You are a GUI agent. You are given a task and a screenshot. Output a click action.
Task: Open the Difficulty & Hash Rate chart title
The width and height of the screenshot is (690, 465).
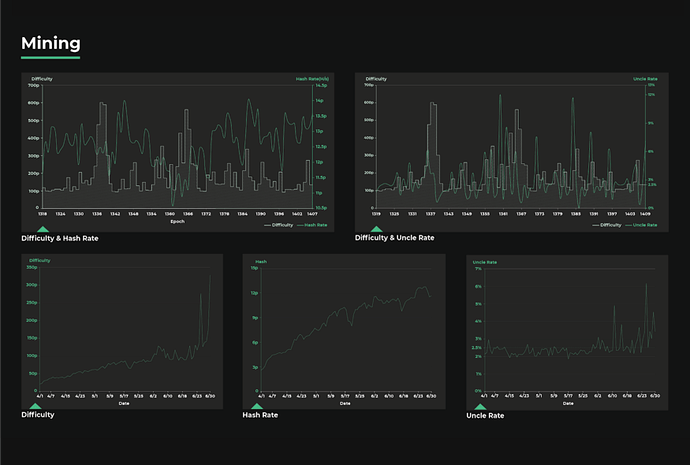coord(60,239)
